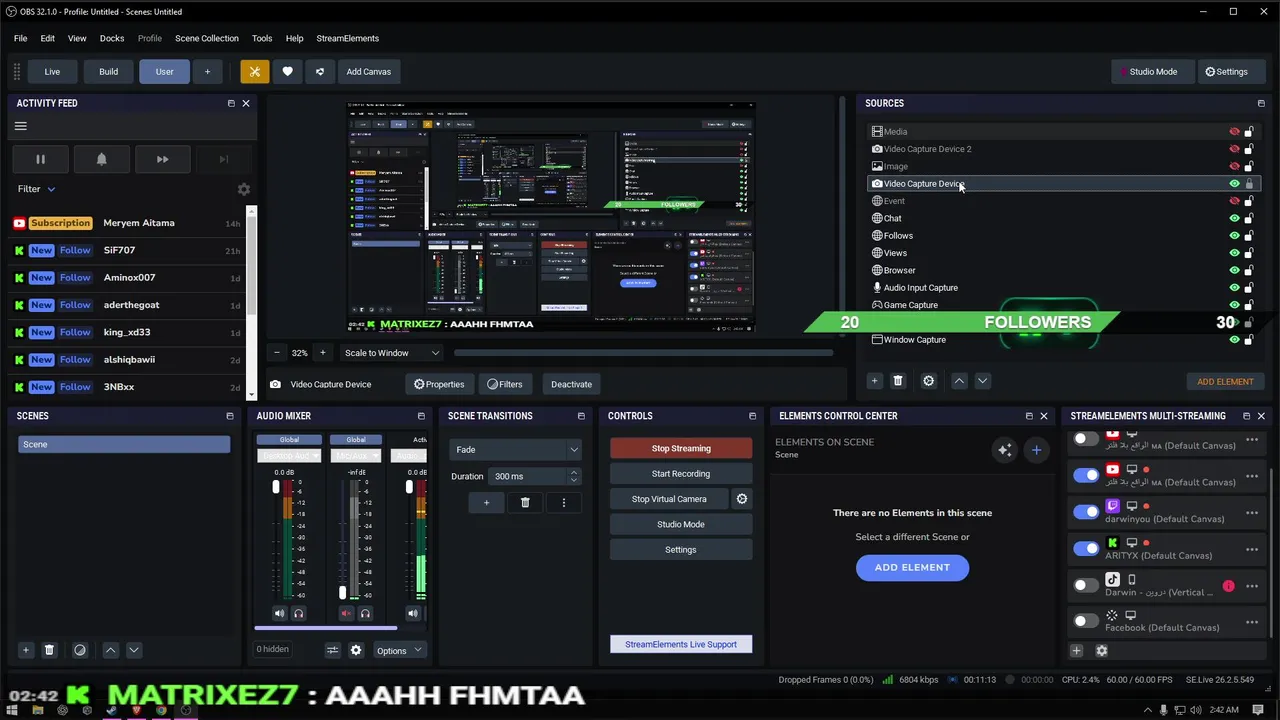Expand the Filter dropdown in Activity Feed
This screenshot has height=720, width=1280.
36,189
